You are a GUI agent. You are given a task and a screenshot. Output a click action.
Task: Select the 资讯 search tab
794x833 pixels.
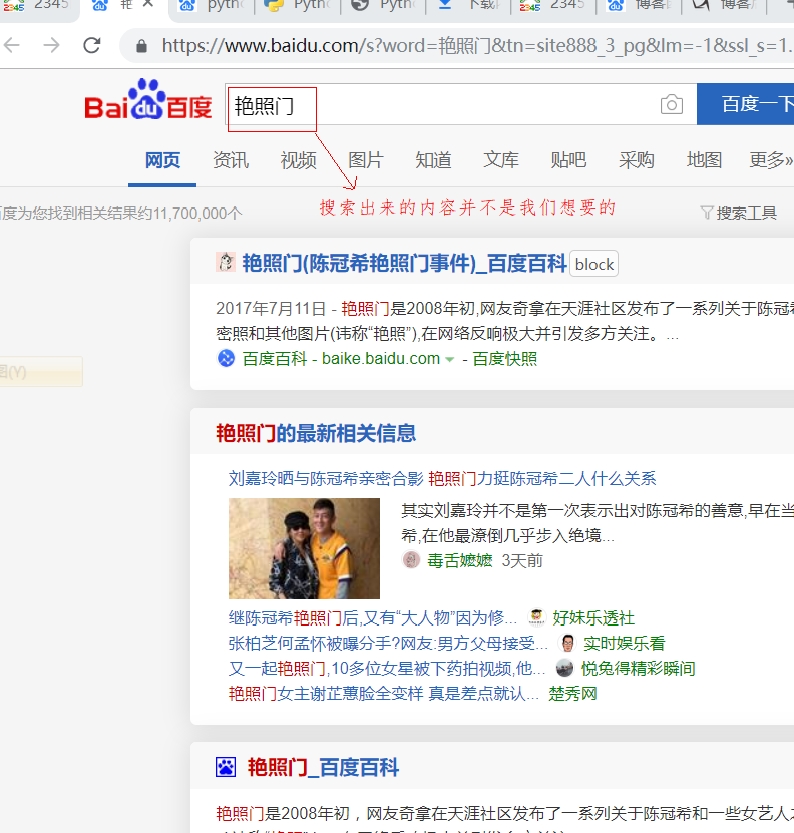coord(230,159)
